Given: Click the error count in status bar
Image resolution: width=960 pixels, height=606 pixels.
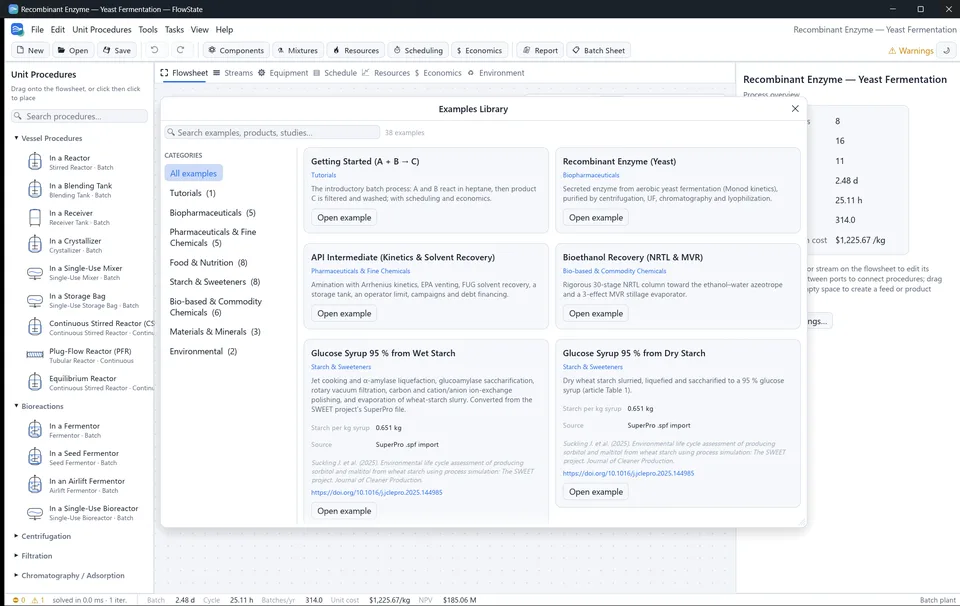Looking at the screenshot, I should (x=20, y=600).
